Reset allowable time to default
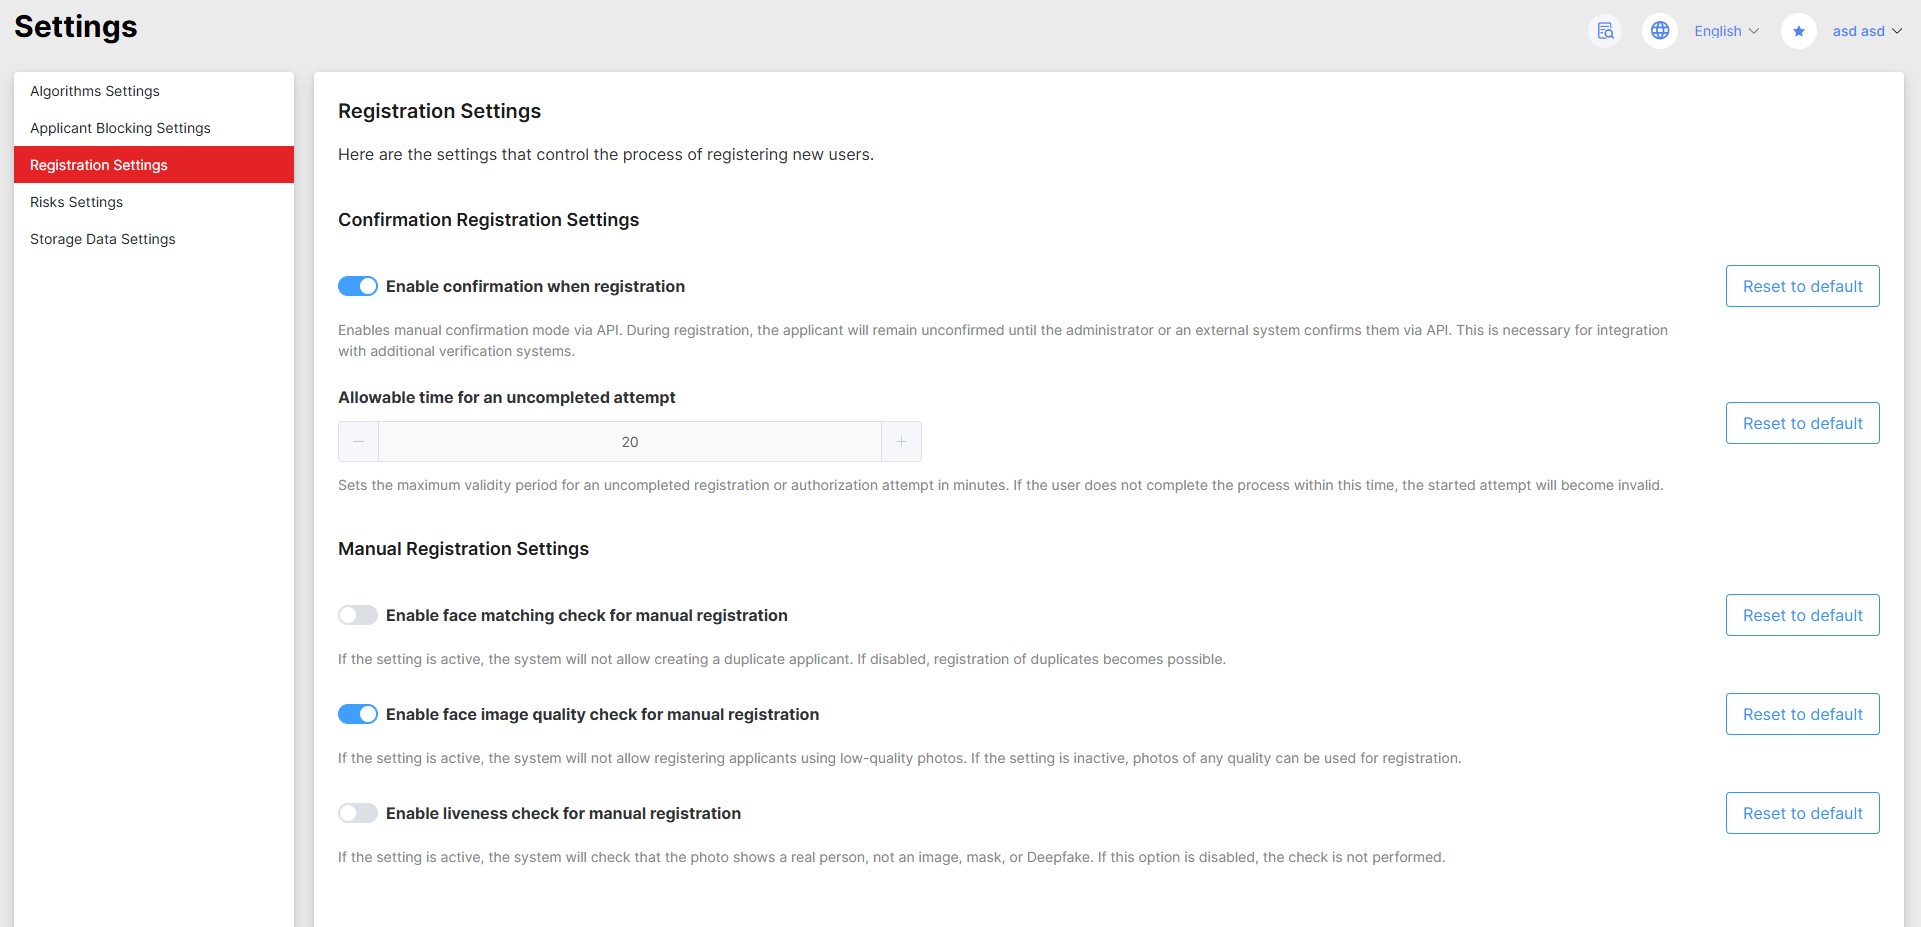Viewport: 1921px width, 927px height. click(x=1802, y=424)
